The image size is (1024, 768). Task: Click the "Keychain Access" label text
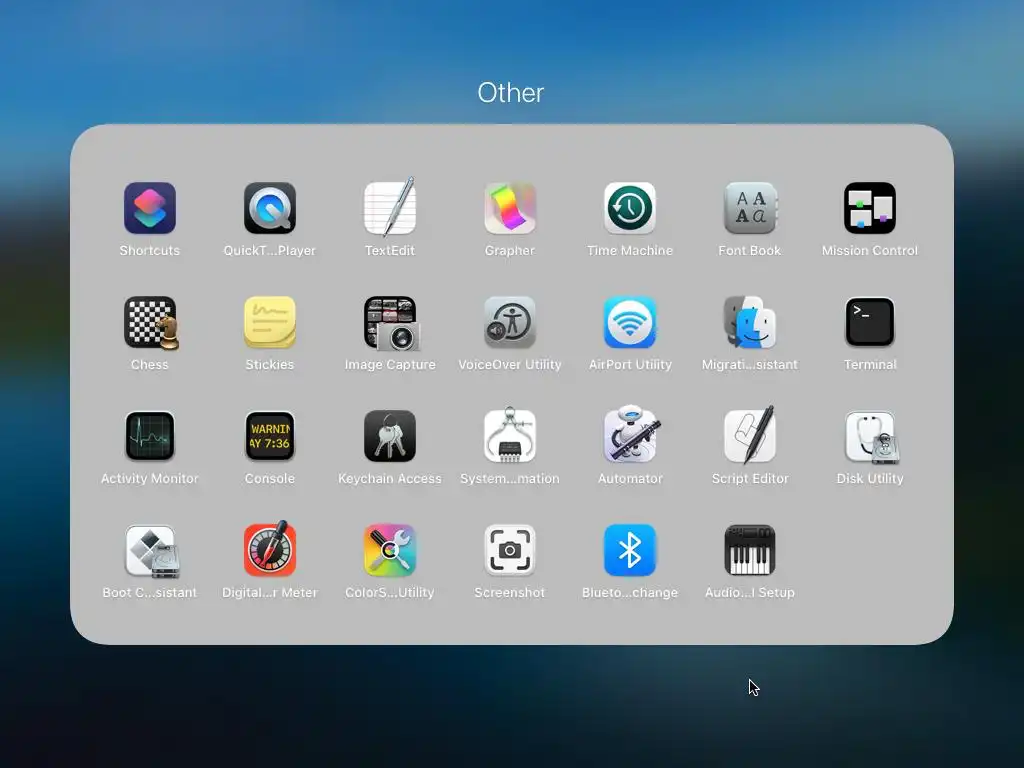point(390,479)
